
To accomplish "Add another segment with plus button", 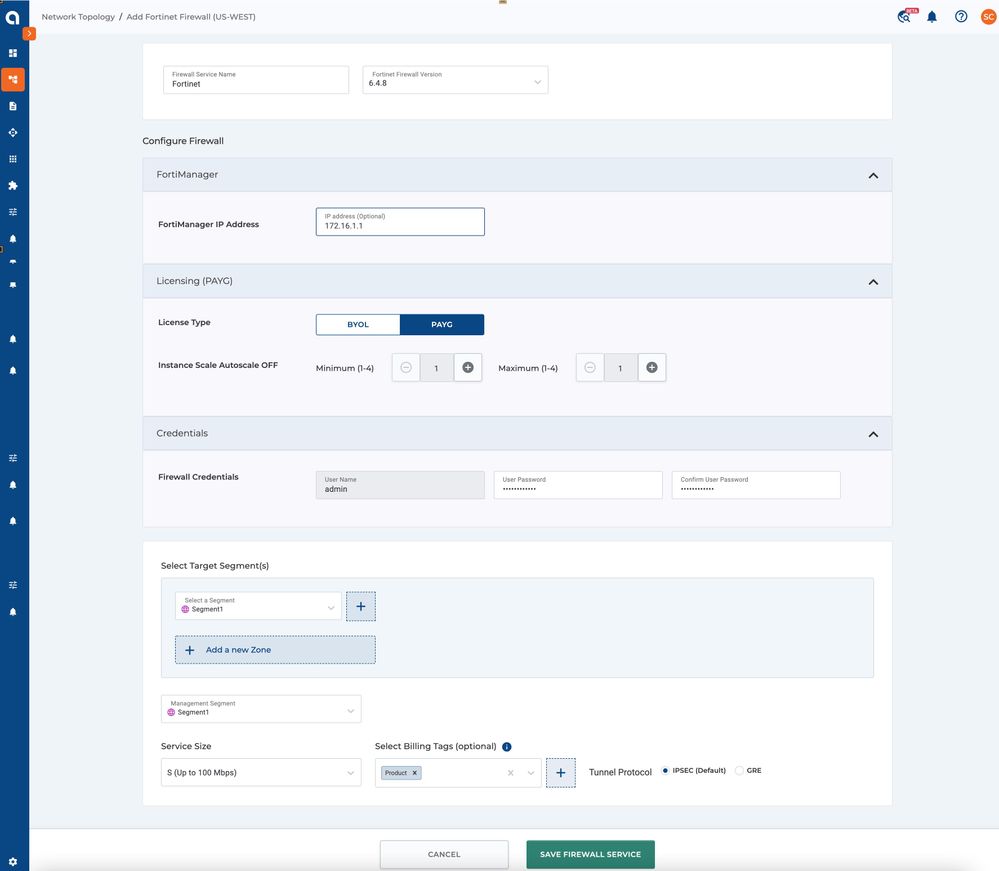I will [361, 606].
